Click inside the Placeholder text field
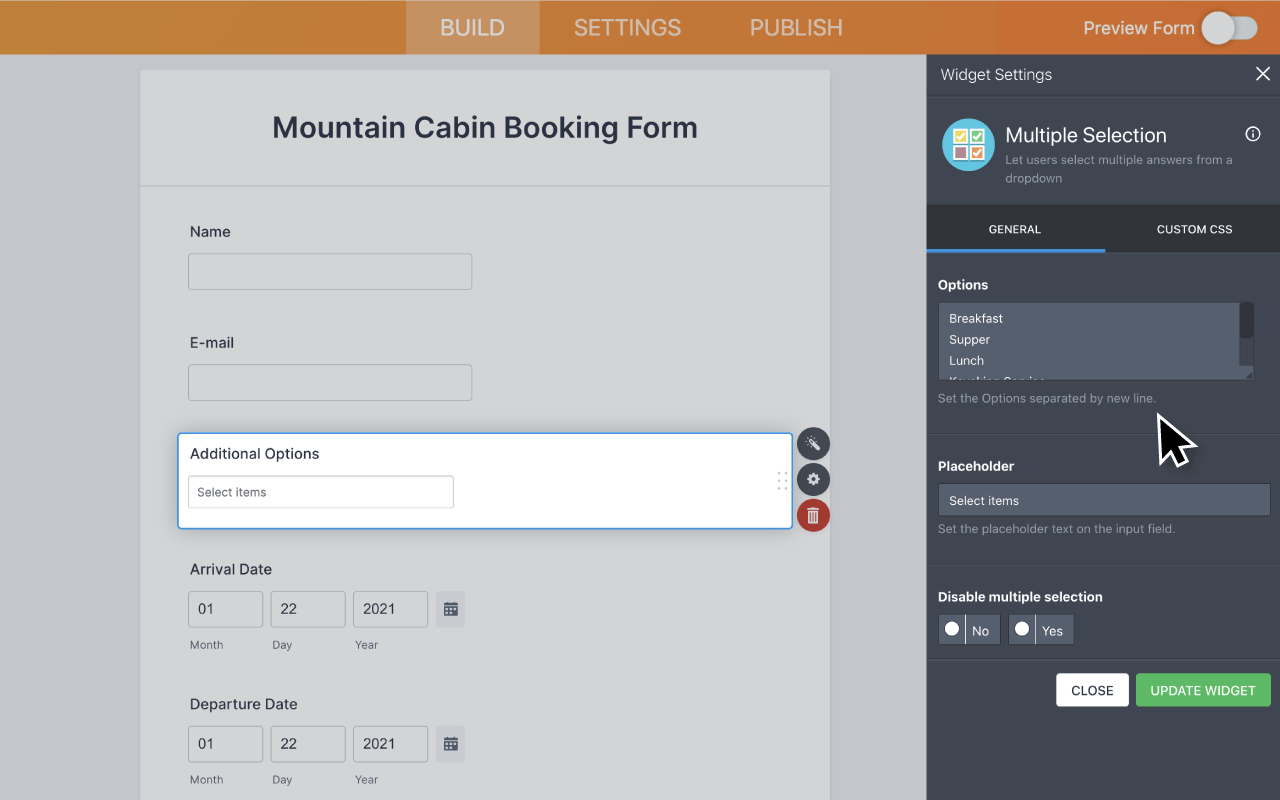The height and width of the screenshot is (800, 1280). tap(1103, 499)
